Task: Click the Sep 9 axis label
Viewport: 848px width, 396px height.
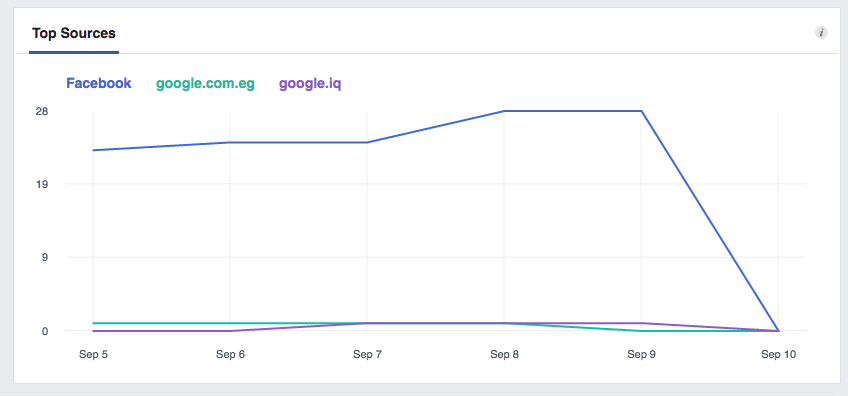Action: tap(641, 354)
